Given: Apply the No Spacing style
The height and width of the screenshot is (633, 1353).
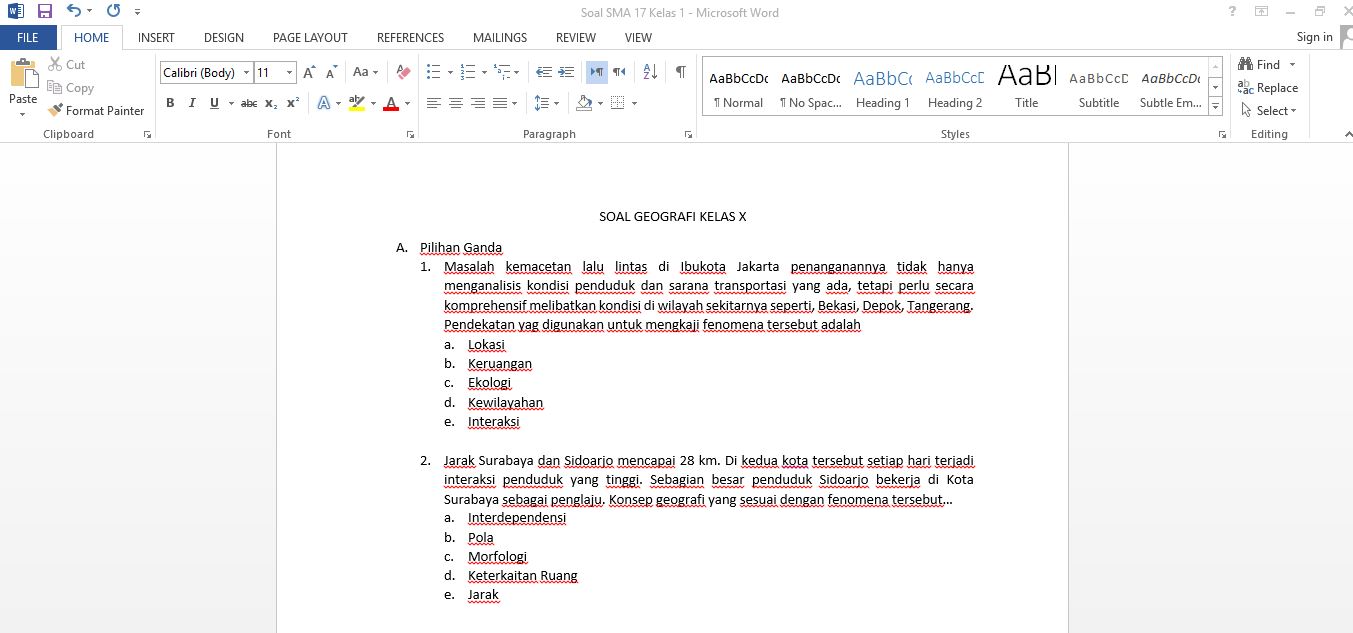Looking at the screenshot, I should pos(811,88).
